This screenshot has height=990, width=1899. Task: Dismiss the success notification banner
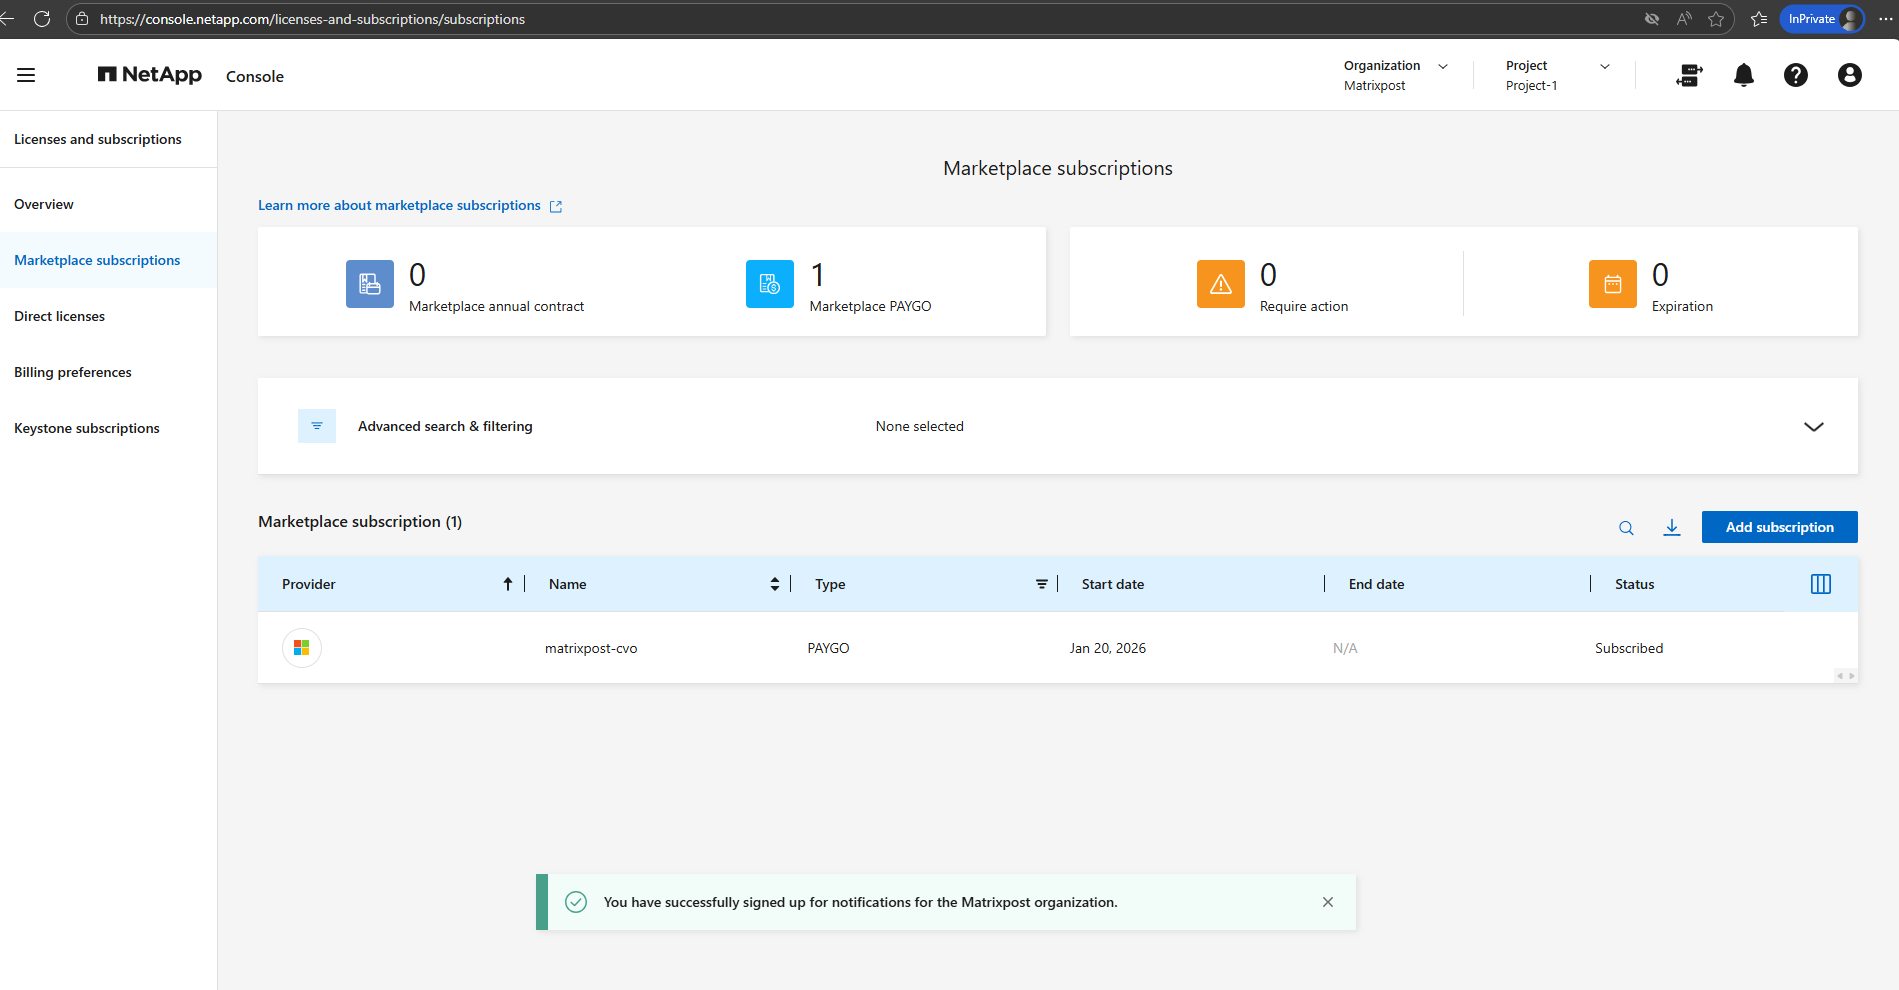coord(1327,902)
